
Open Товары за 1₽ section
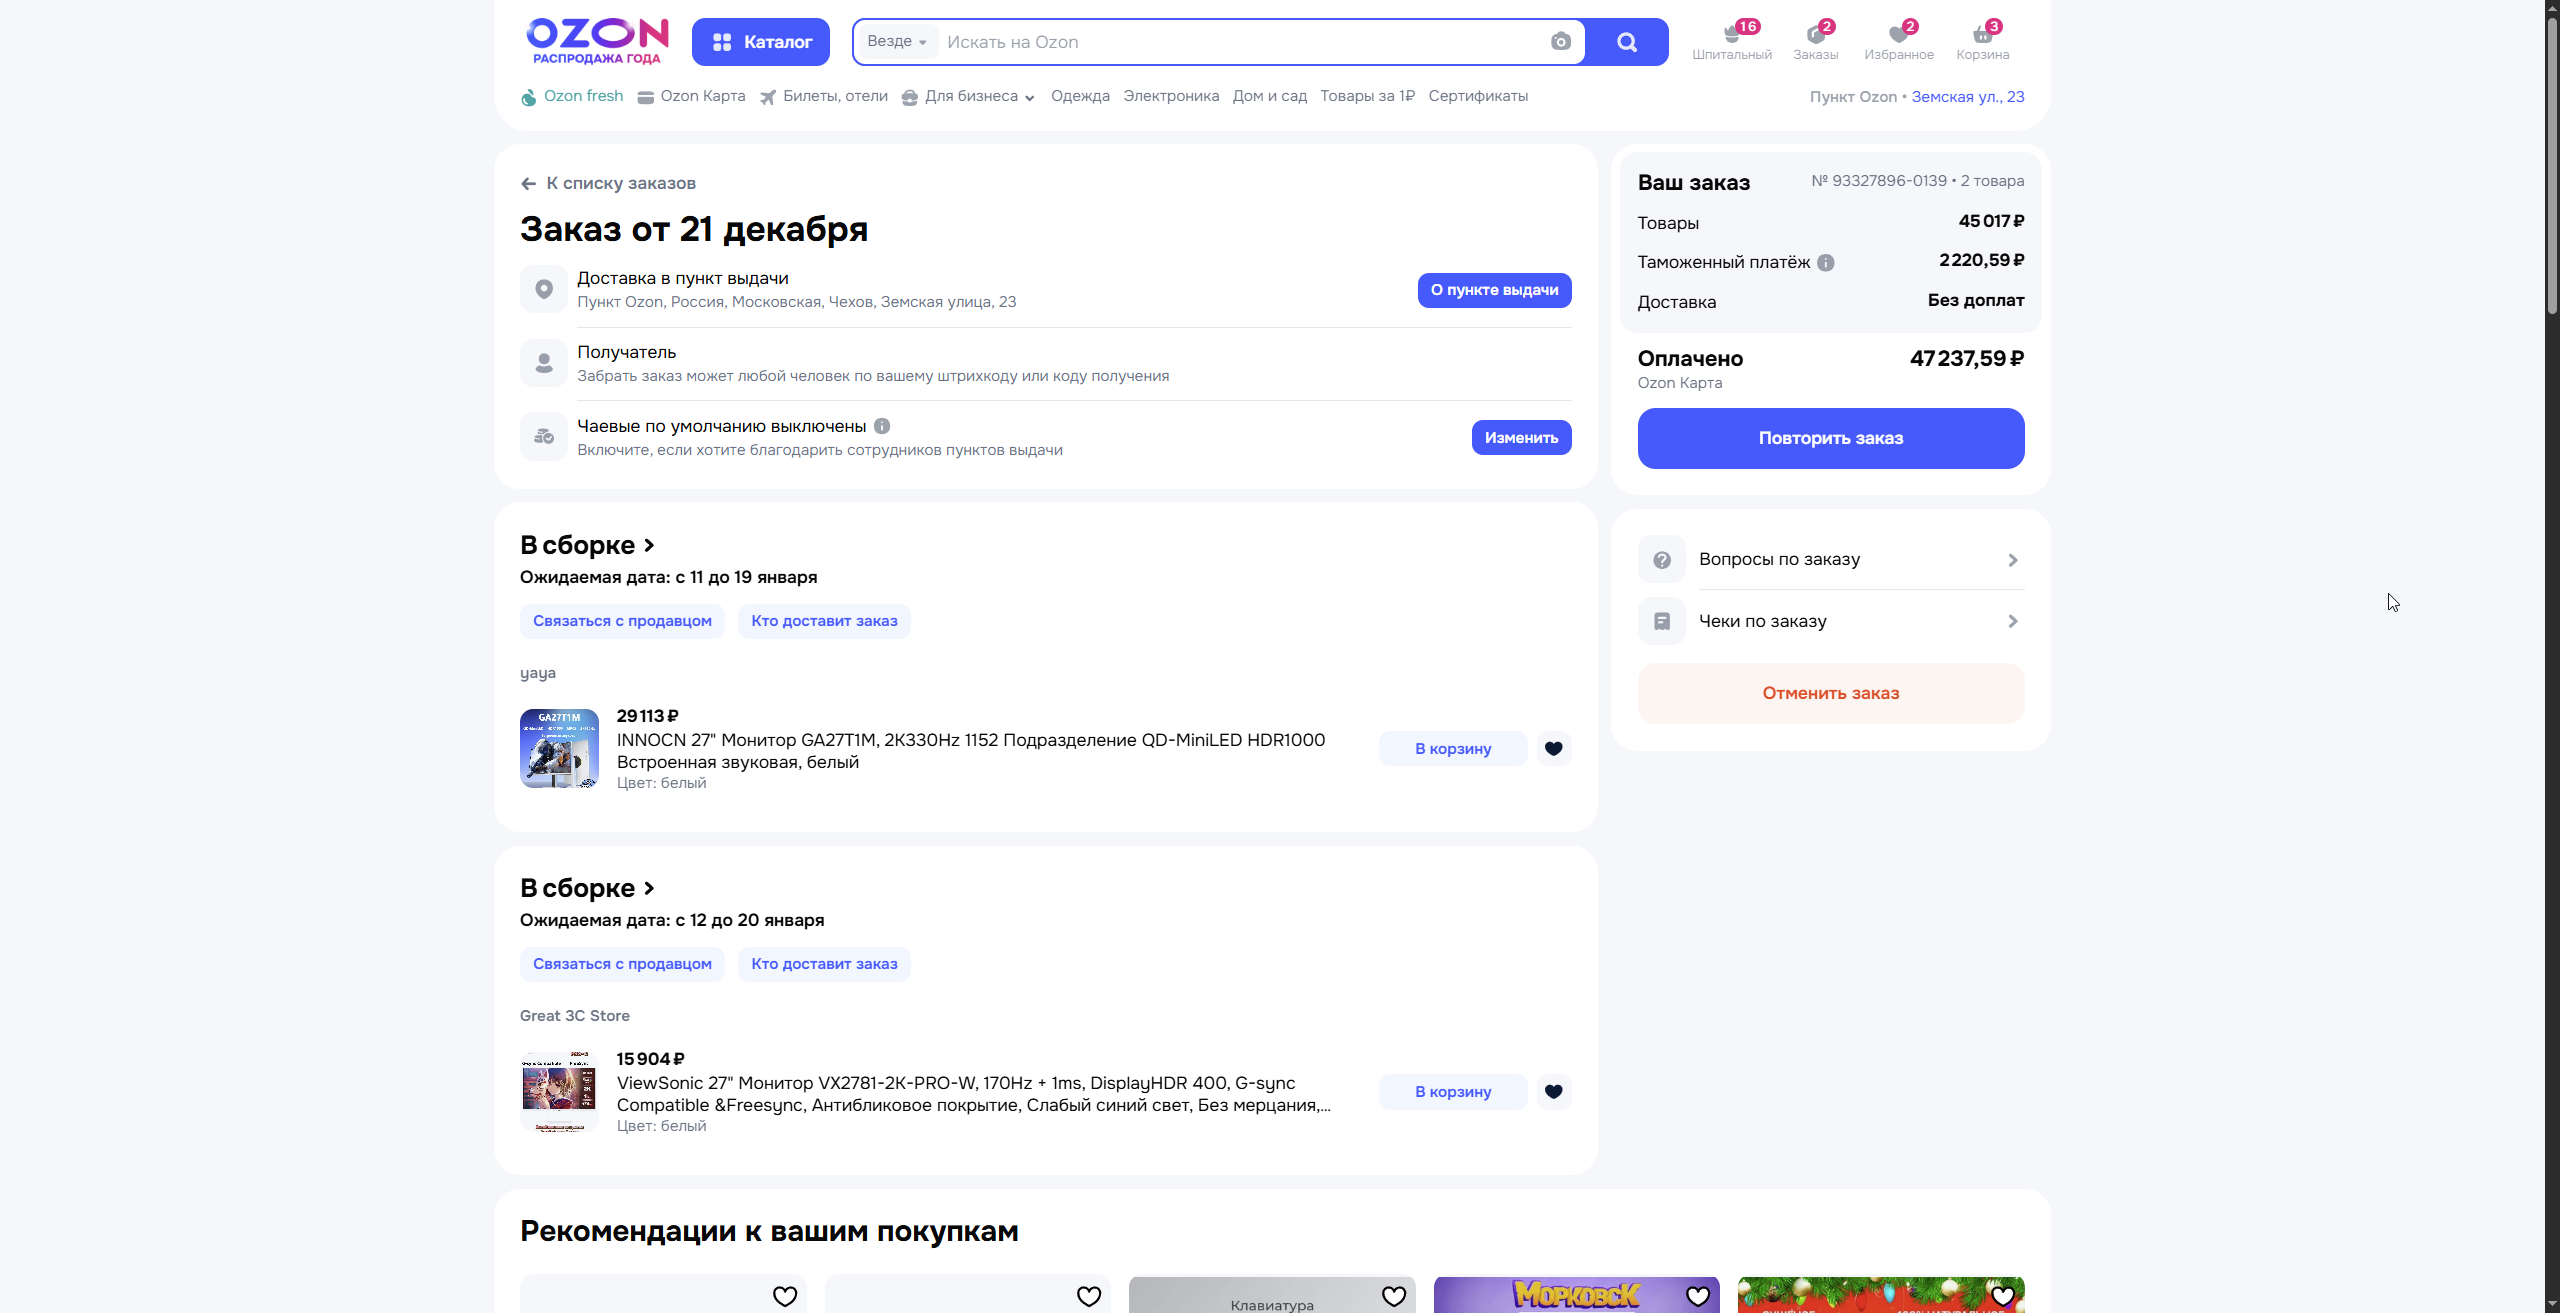[x=1368, y=97]
